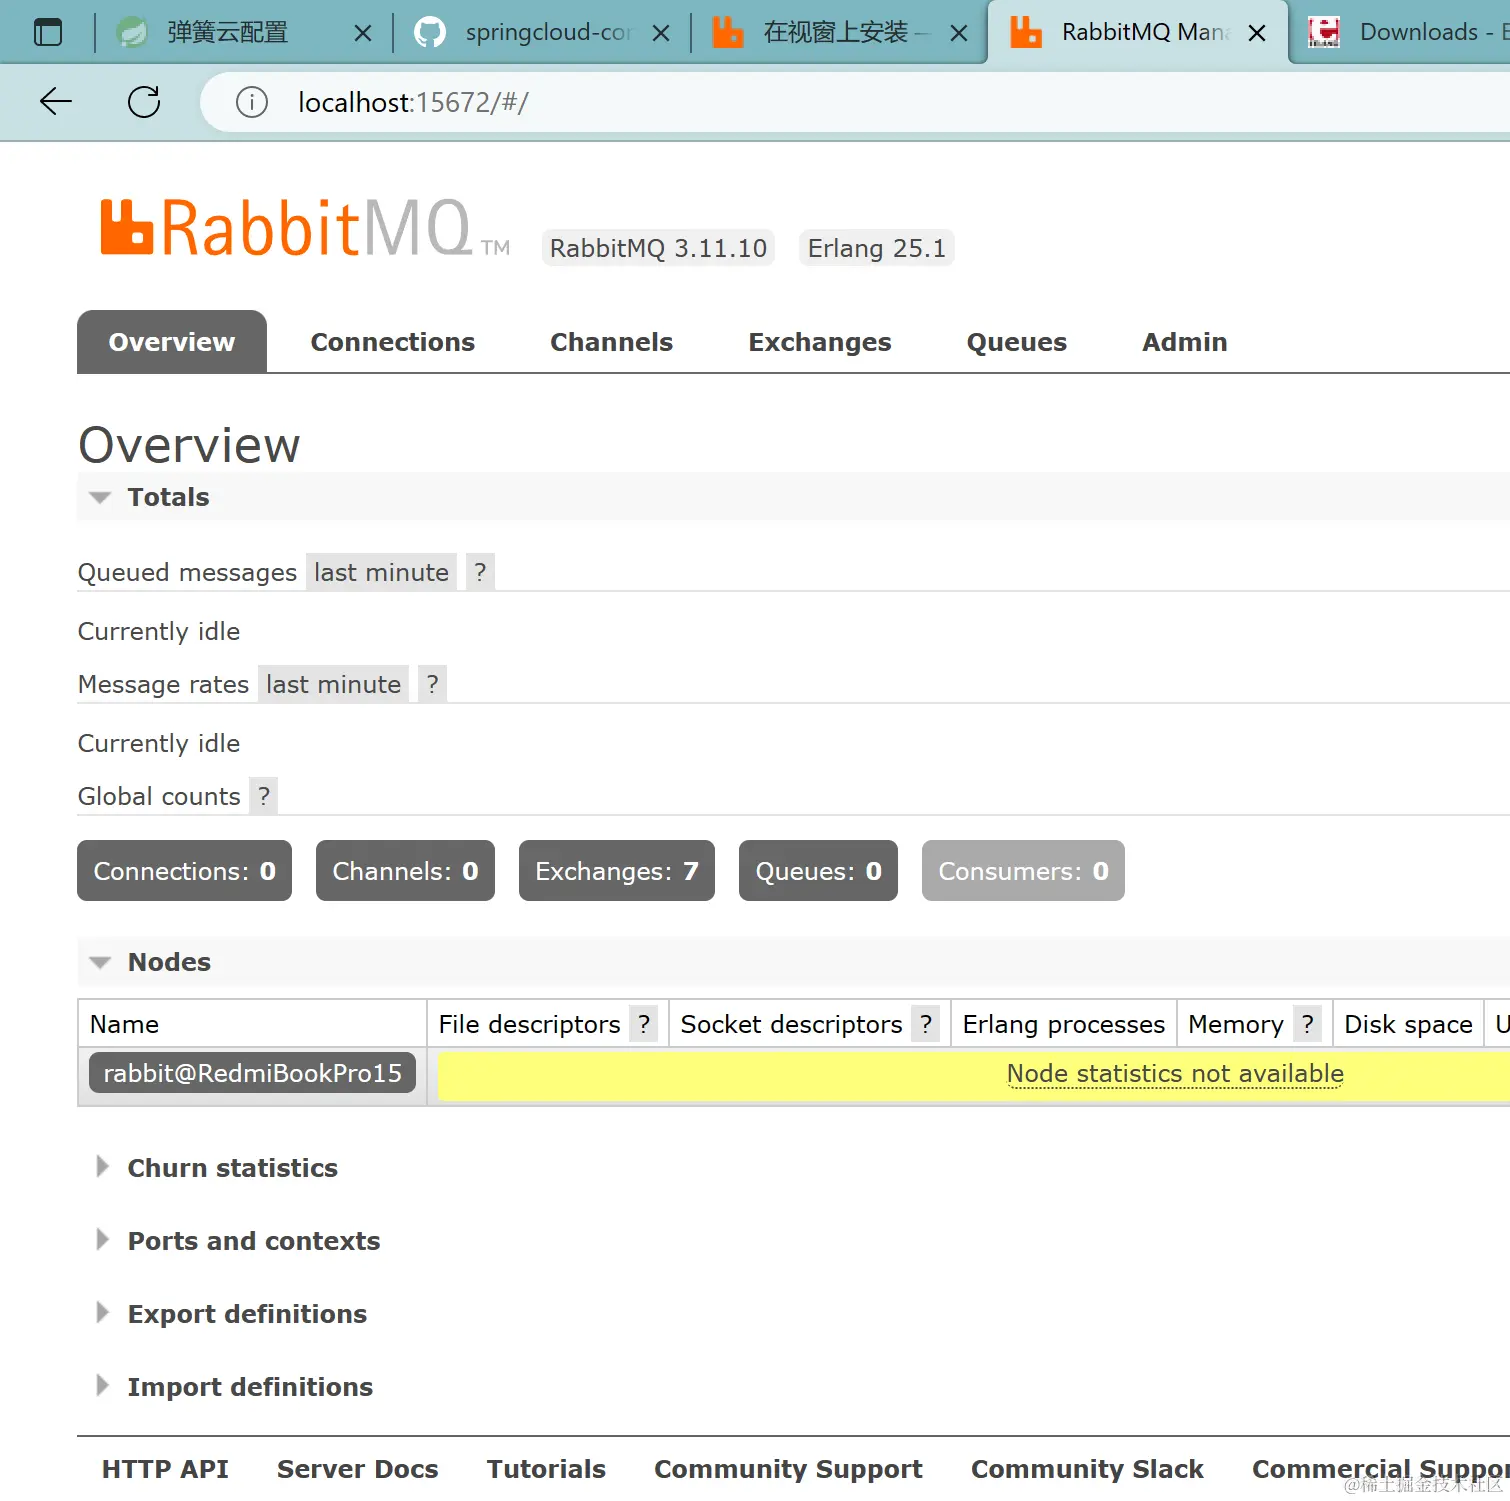Click the Exchanges: 7 count button
1510x1501 pixels.
[x=617, y=871]
